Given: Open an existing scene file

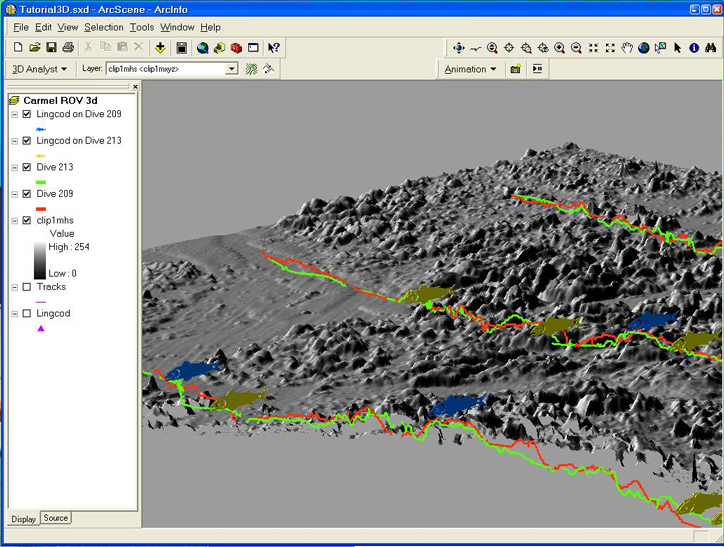Looking at the screenshot, I should (x=35, y=48).
